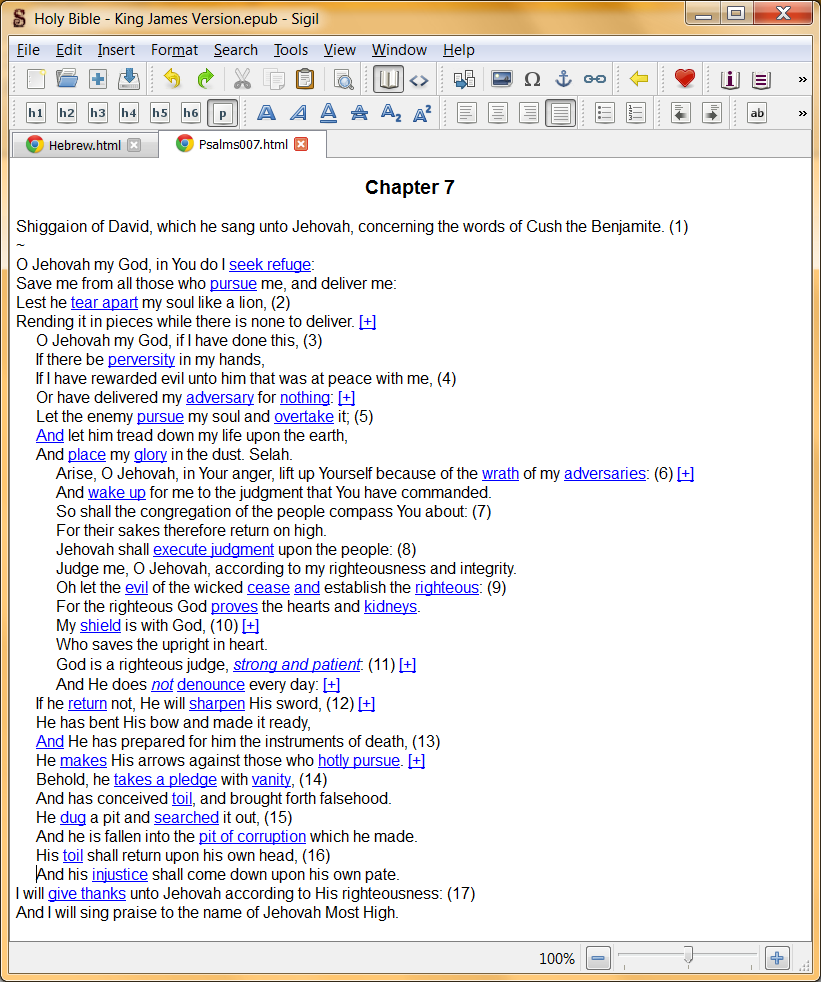Open the Edit menu
This screenshot has width=821, height=982.
69,50
